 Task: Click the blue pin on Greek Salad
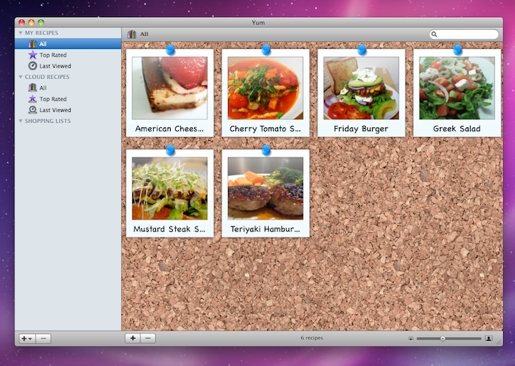coord(458,49)
